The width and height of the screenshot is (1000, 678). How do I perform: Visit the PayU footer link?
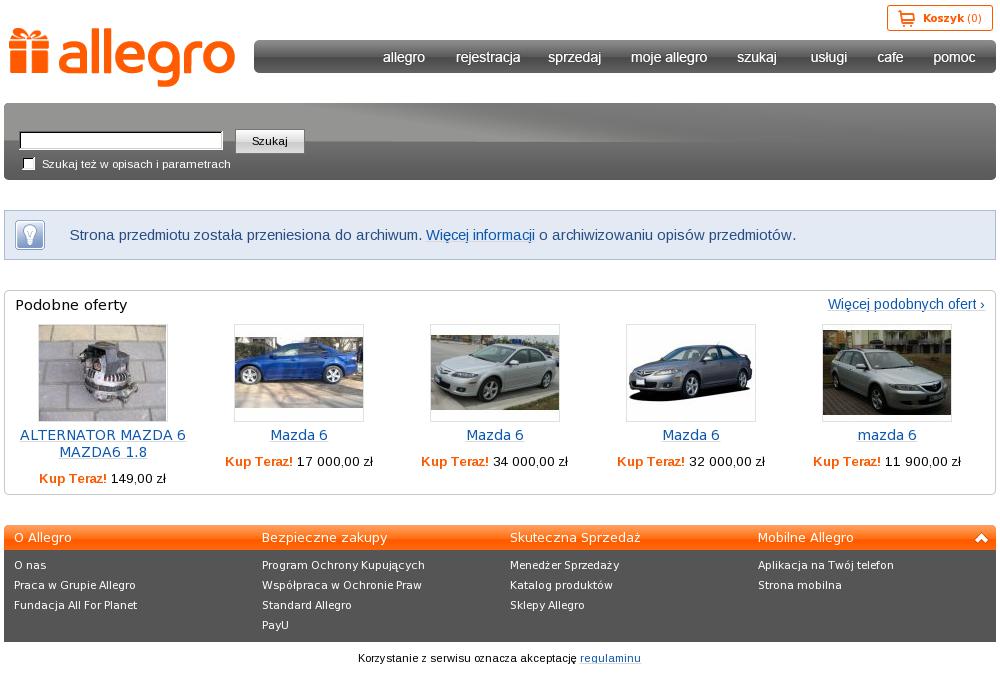click(x=275, y=625)
